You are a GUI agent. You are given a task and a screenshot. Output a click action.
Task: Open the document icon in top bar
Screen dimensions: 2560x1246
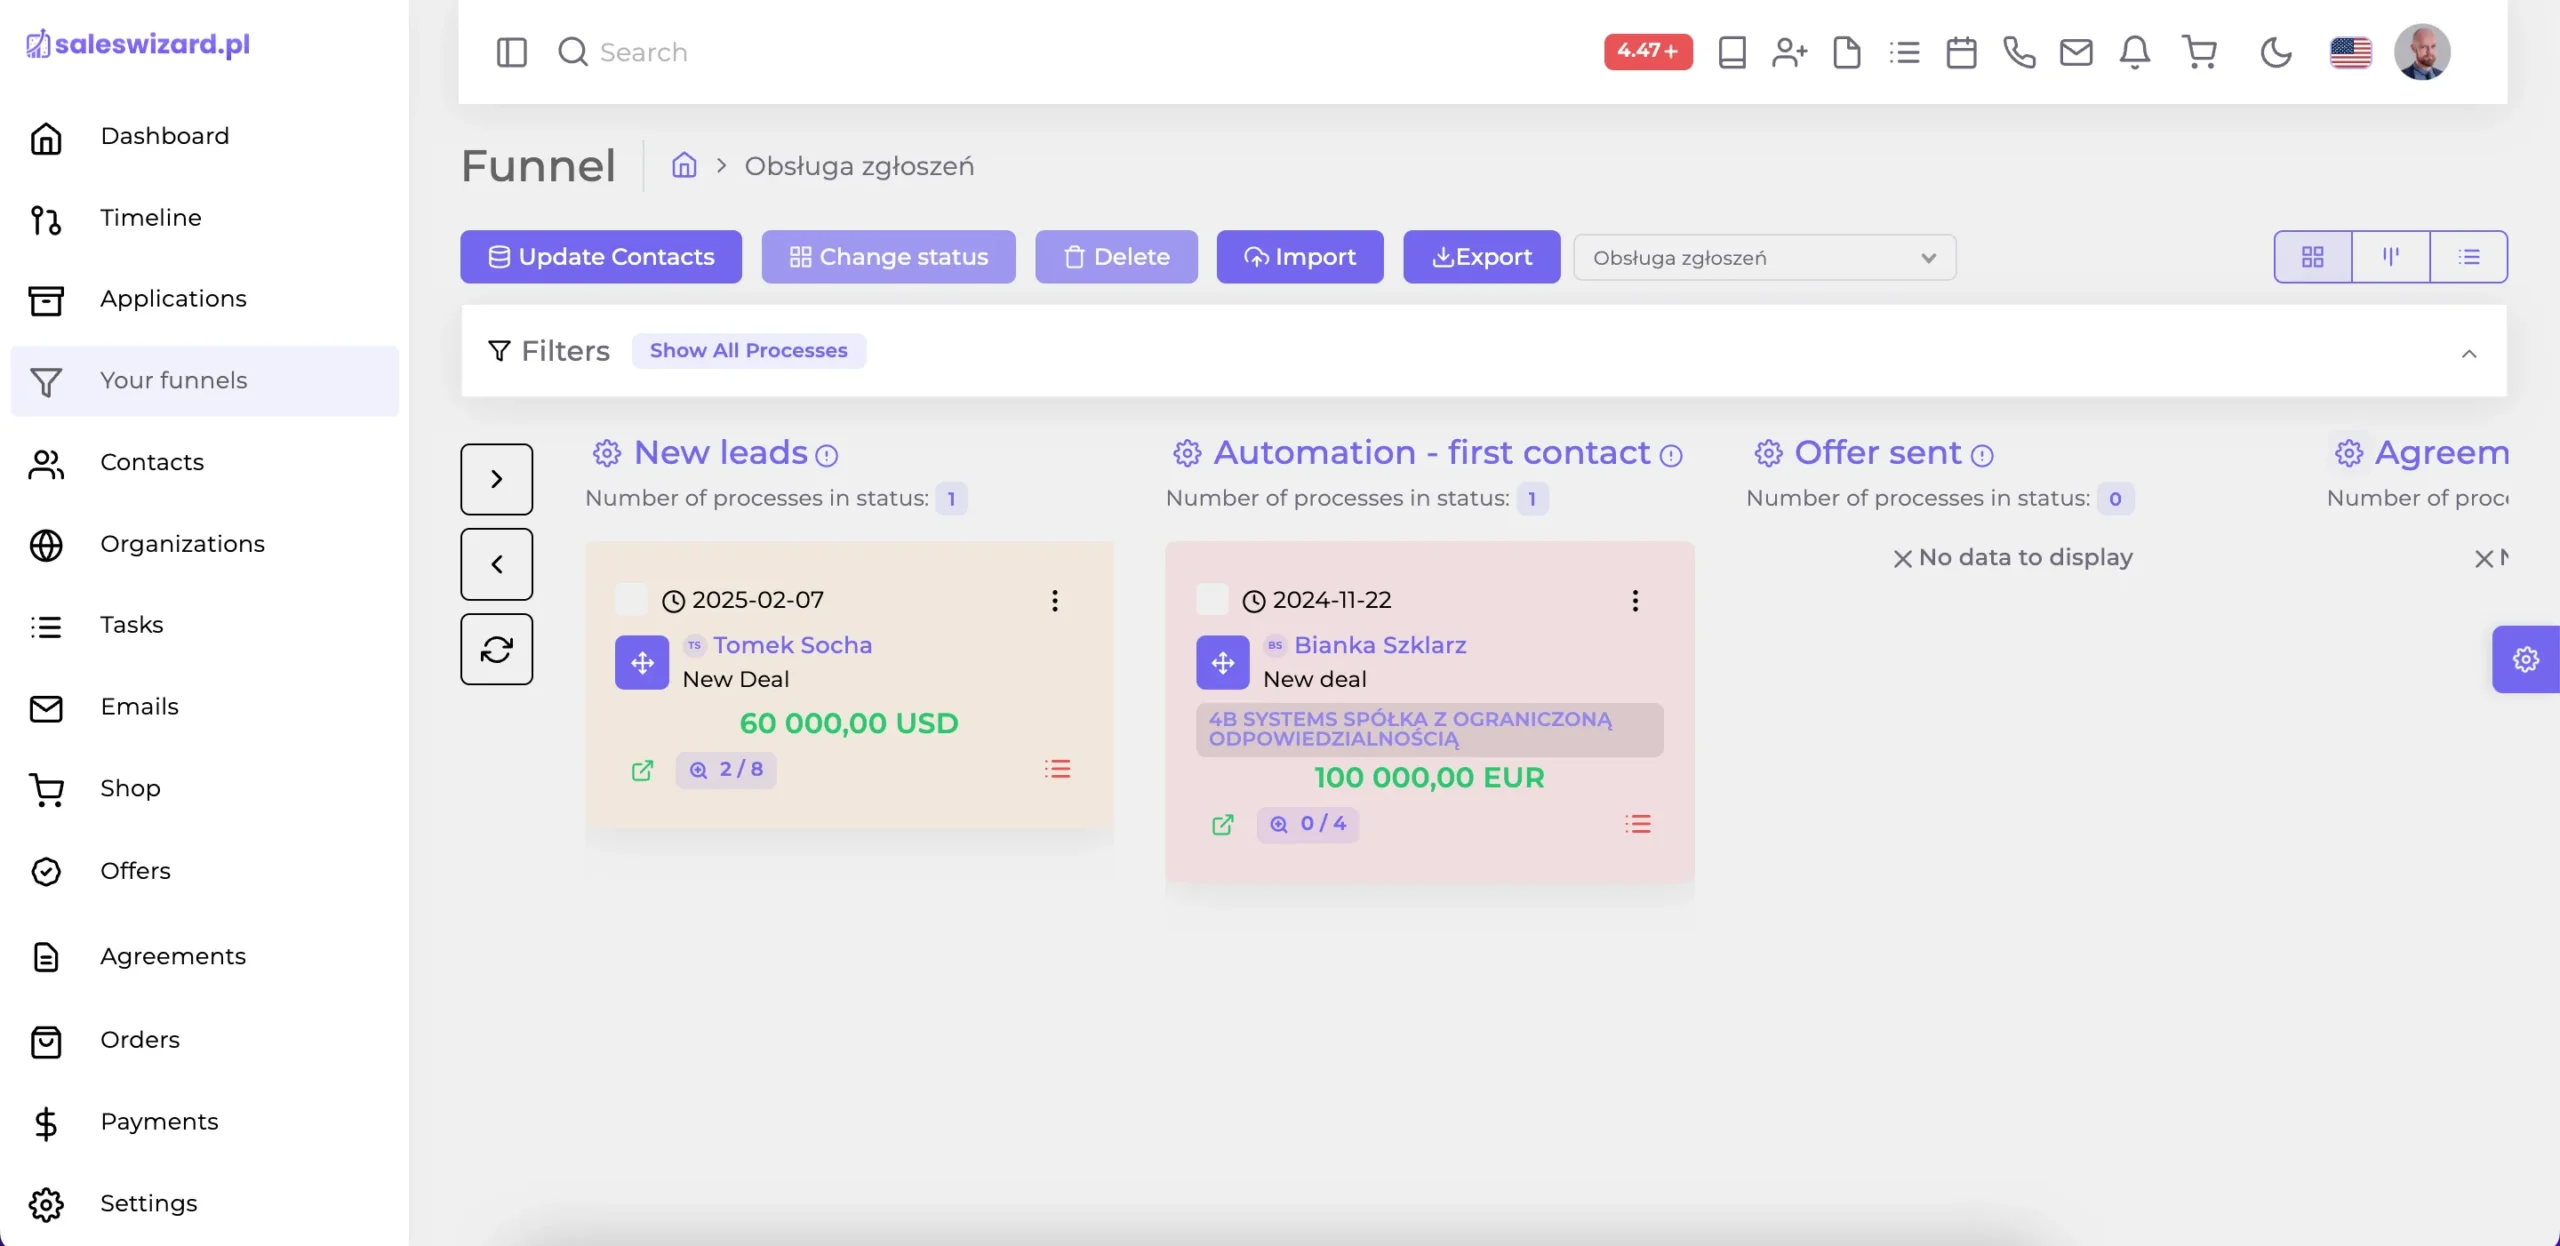click(1847, 52)
